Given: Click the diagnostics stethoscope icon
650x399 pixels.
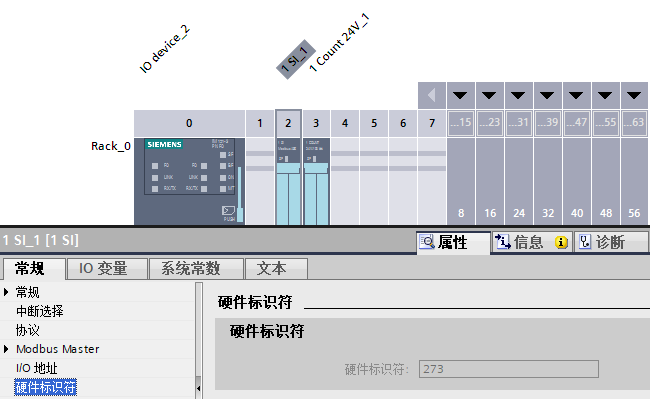Looking at the screenshot, I should point(585,242).
